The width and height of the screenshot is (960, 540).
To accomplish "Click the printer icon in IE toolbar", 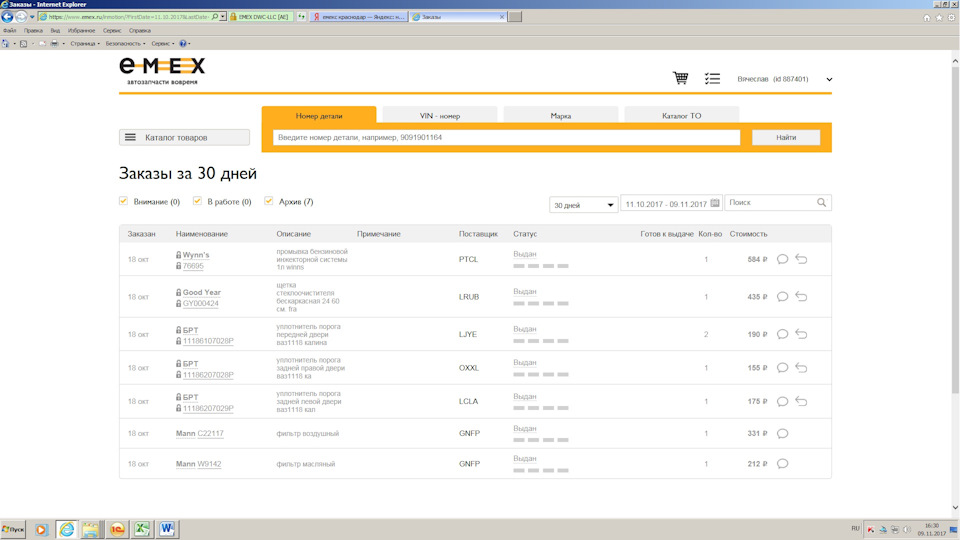I will pos(54,43).
